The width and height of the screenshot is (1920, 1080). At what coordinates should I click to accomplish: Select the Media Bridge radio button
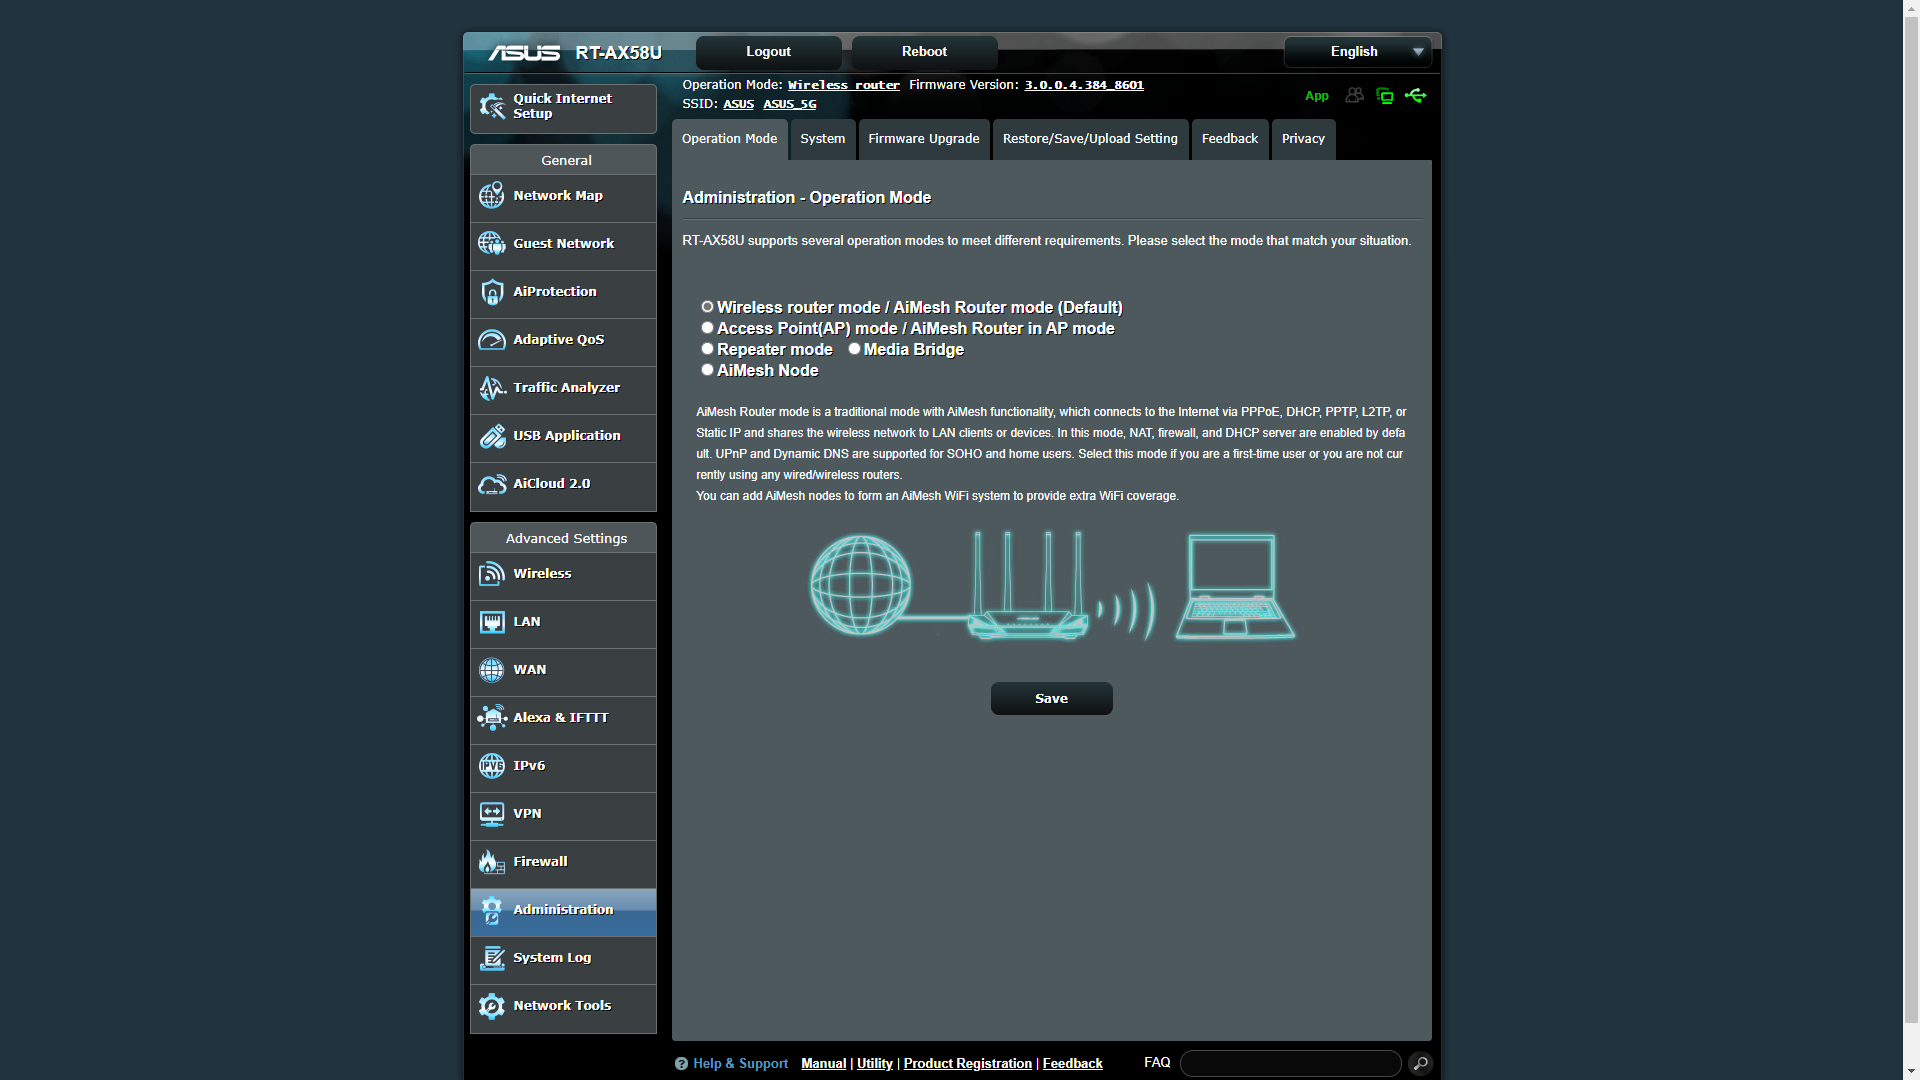point(854,349)
